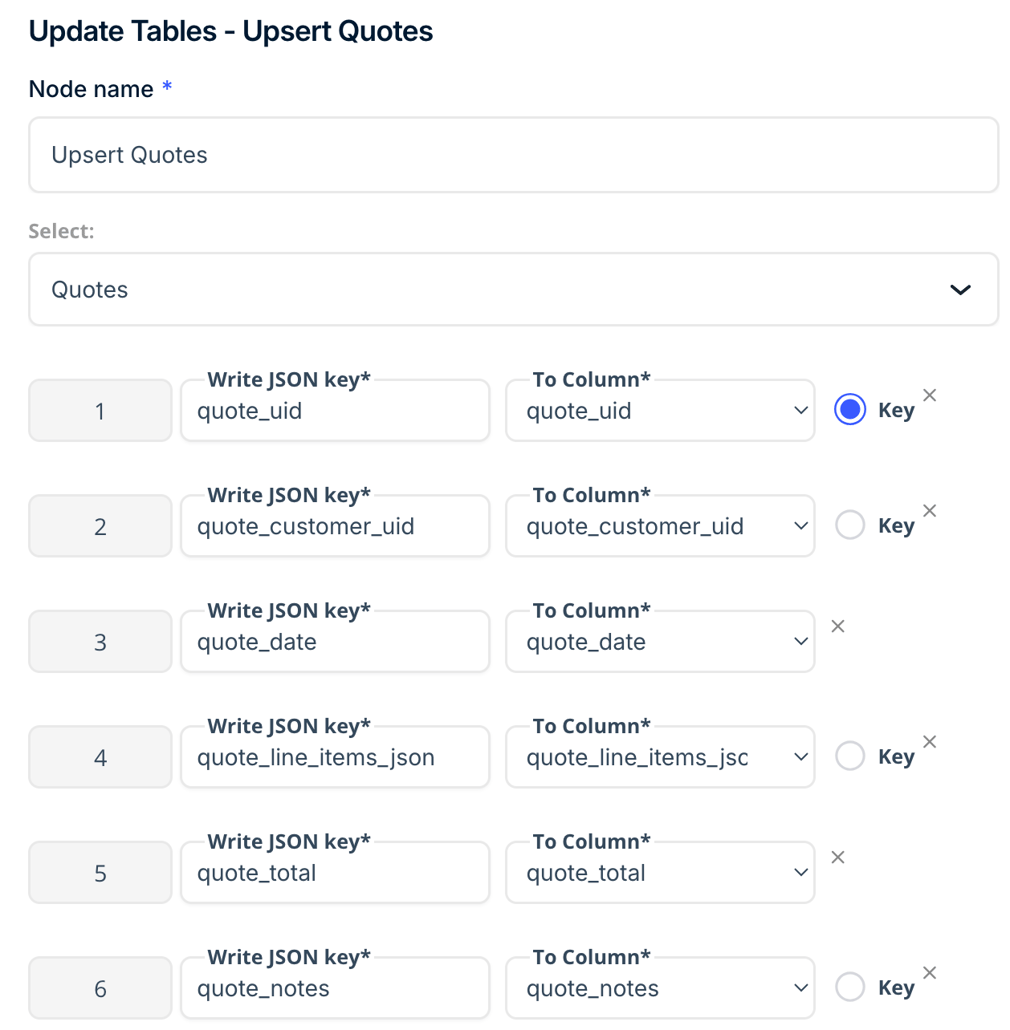Remove the quote_uid mapping row
The width and height of the screenshot is (1010, 1030).
(x=929, y=395)
